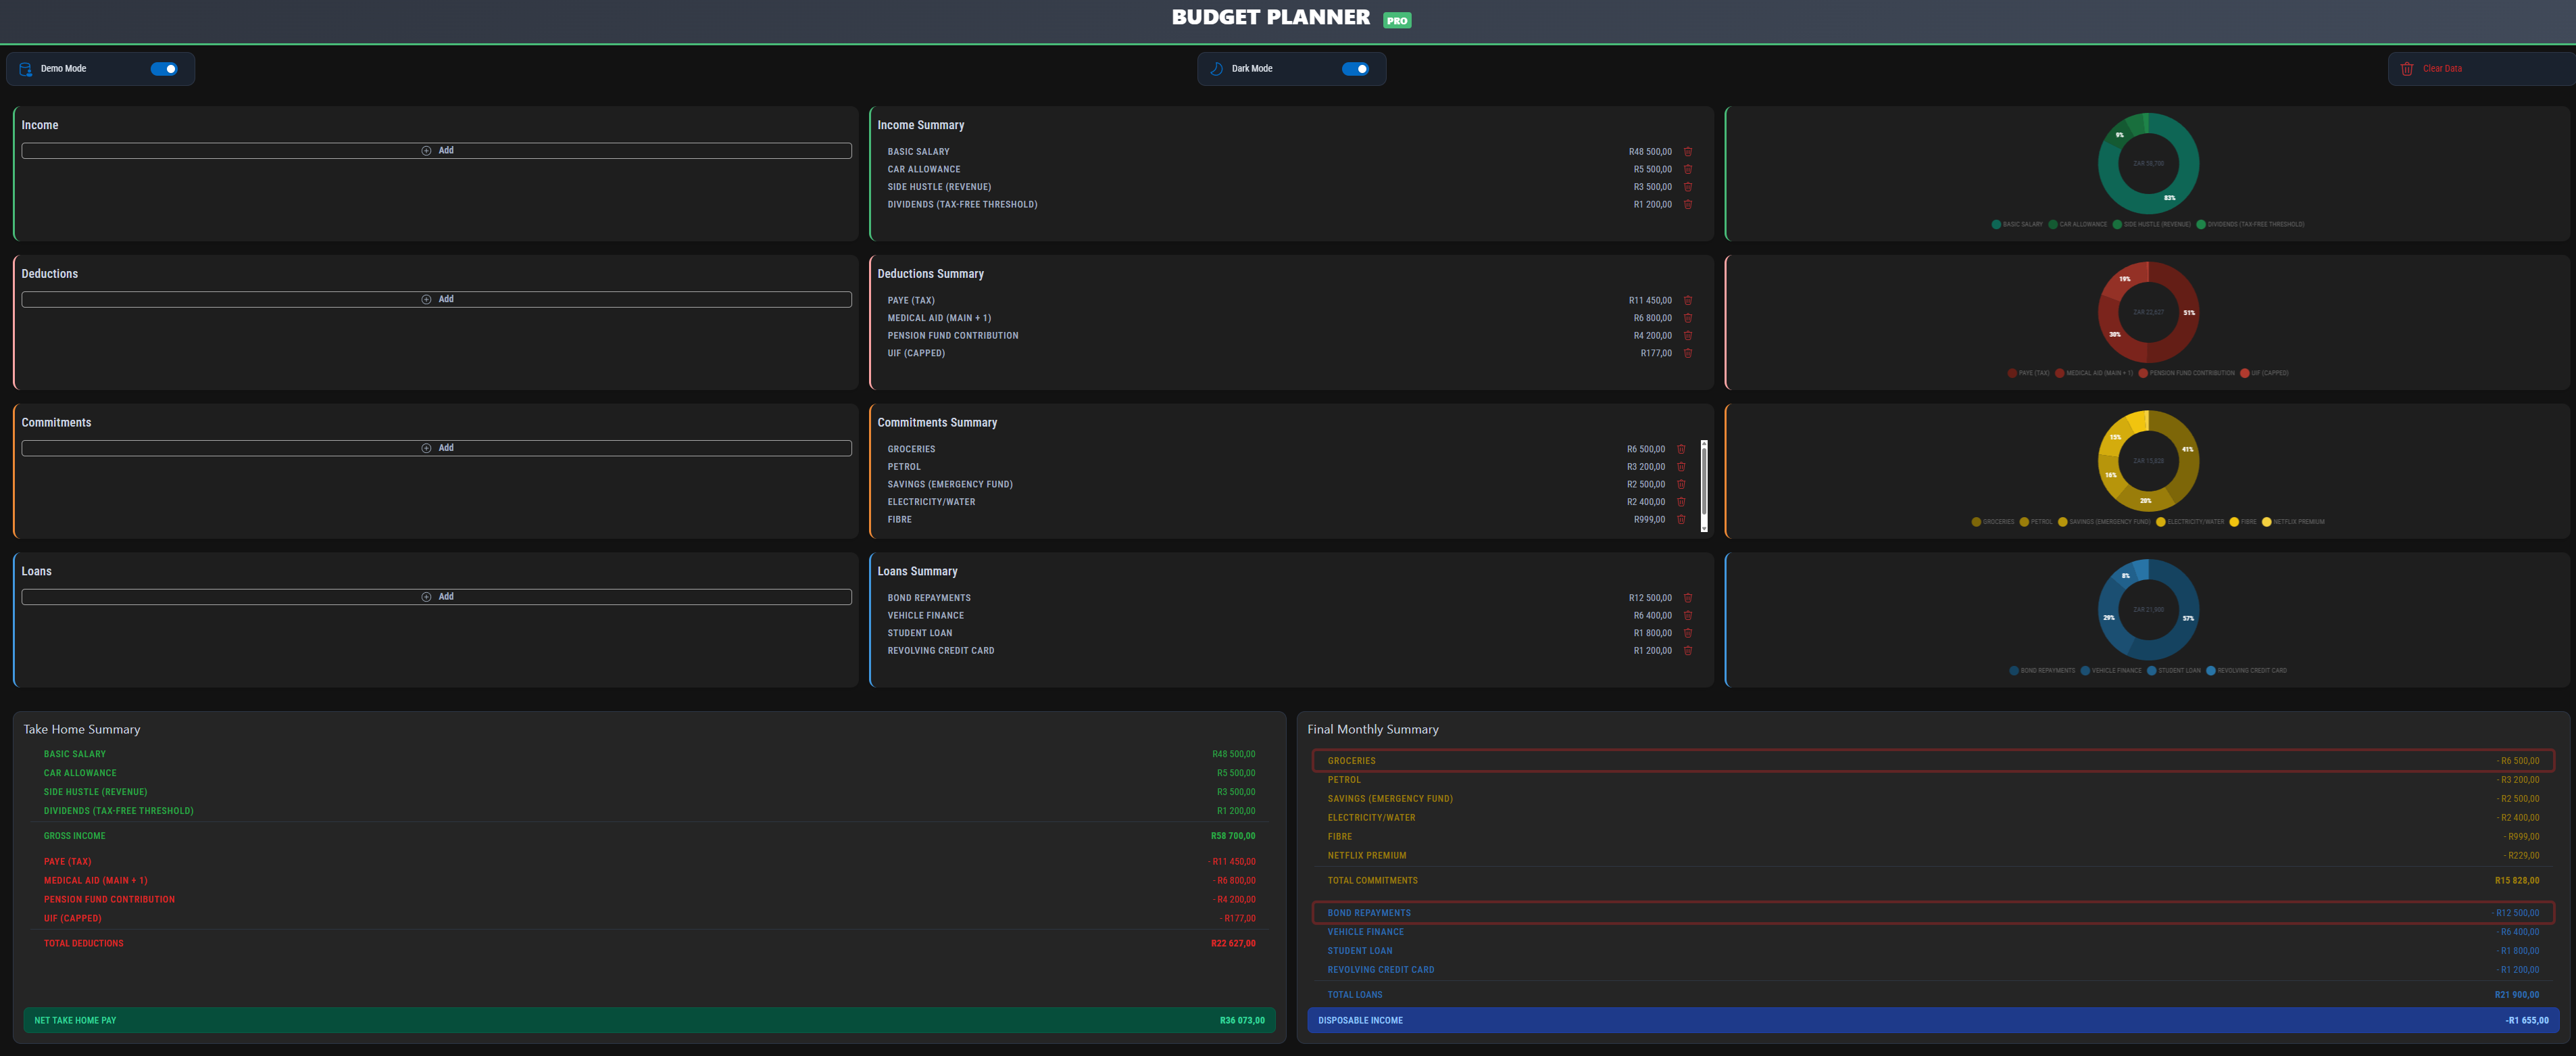Add a new Income item
The height and width of the screenshot is (1056, 2576).
coord(437,151)
